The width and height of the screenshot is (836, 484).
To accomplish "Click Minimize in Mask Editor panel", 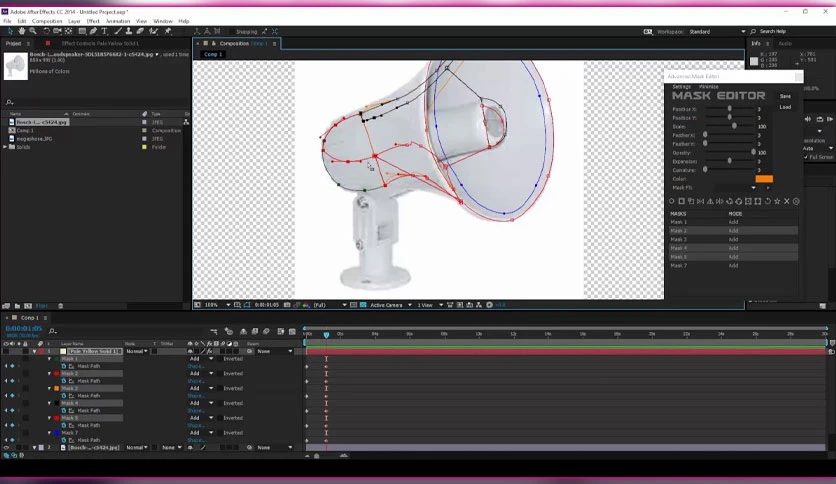I will click(709, 86).
